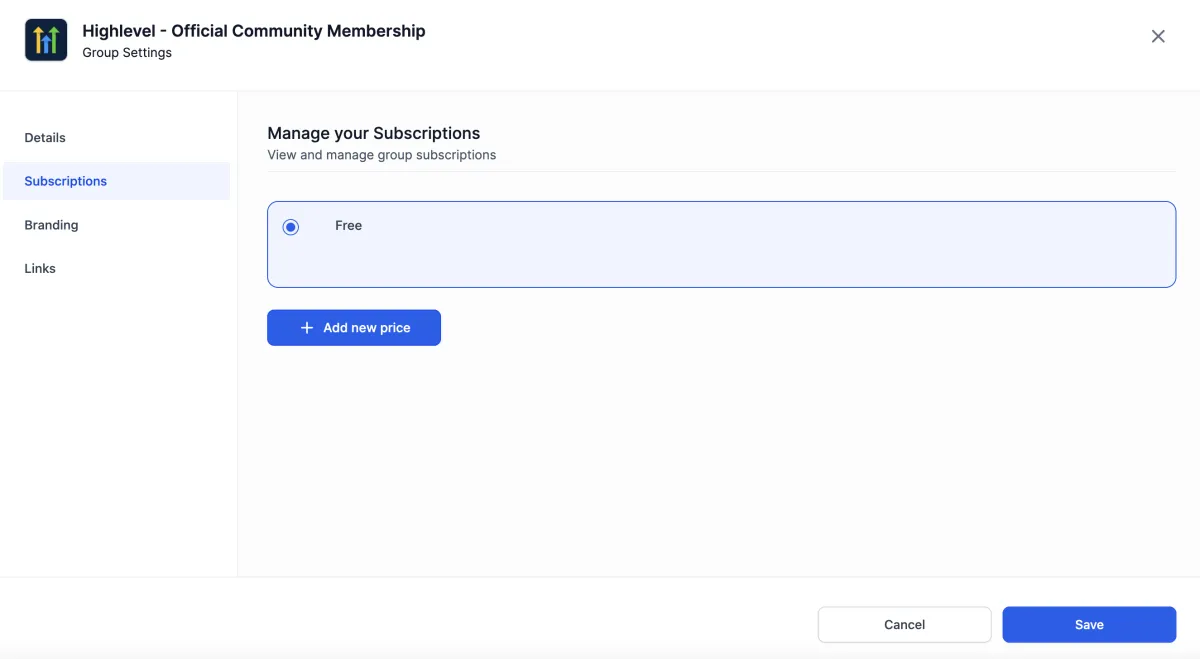The image size is (1200, 659).
Task: Select the Free subscription radio button
Action: (x=291, y=227)
